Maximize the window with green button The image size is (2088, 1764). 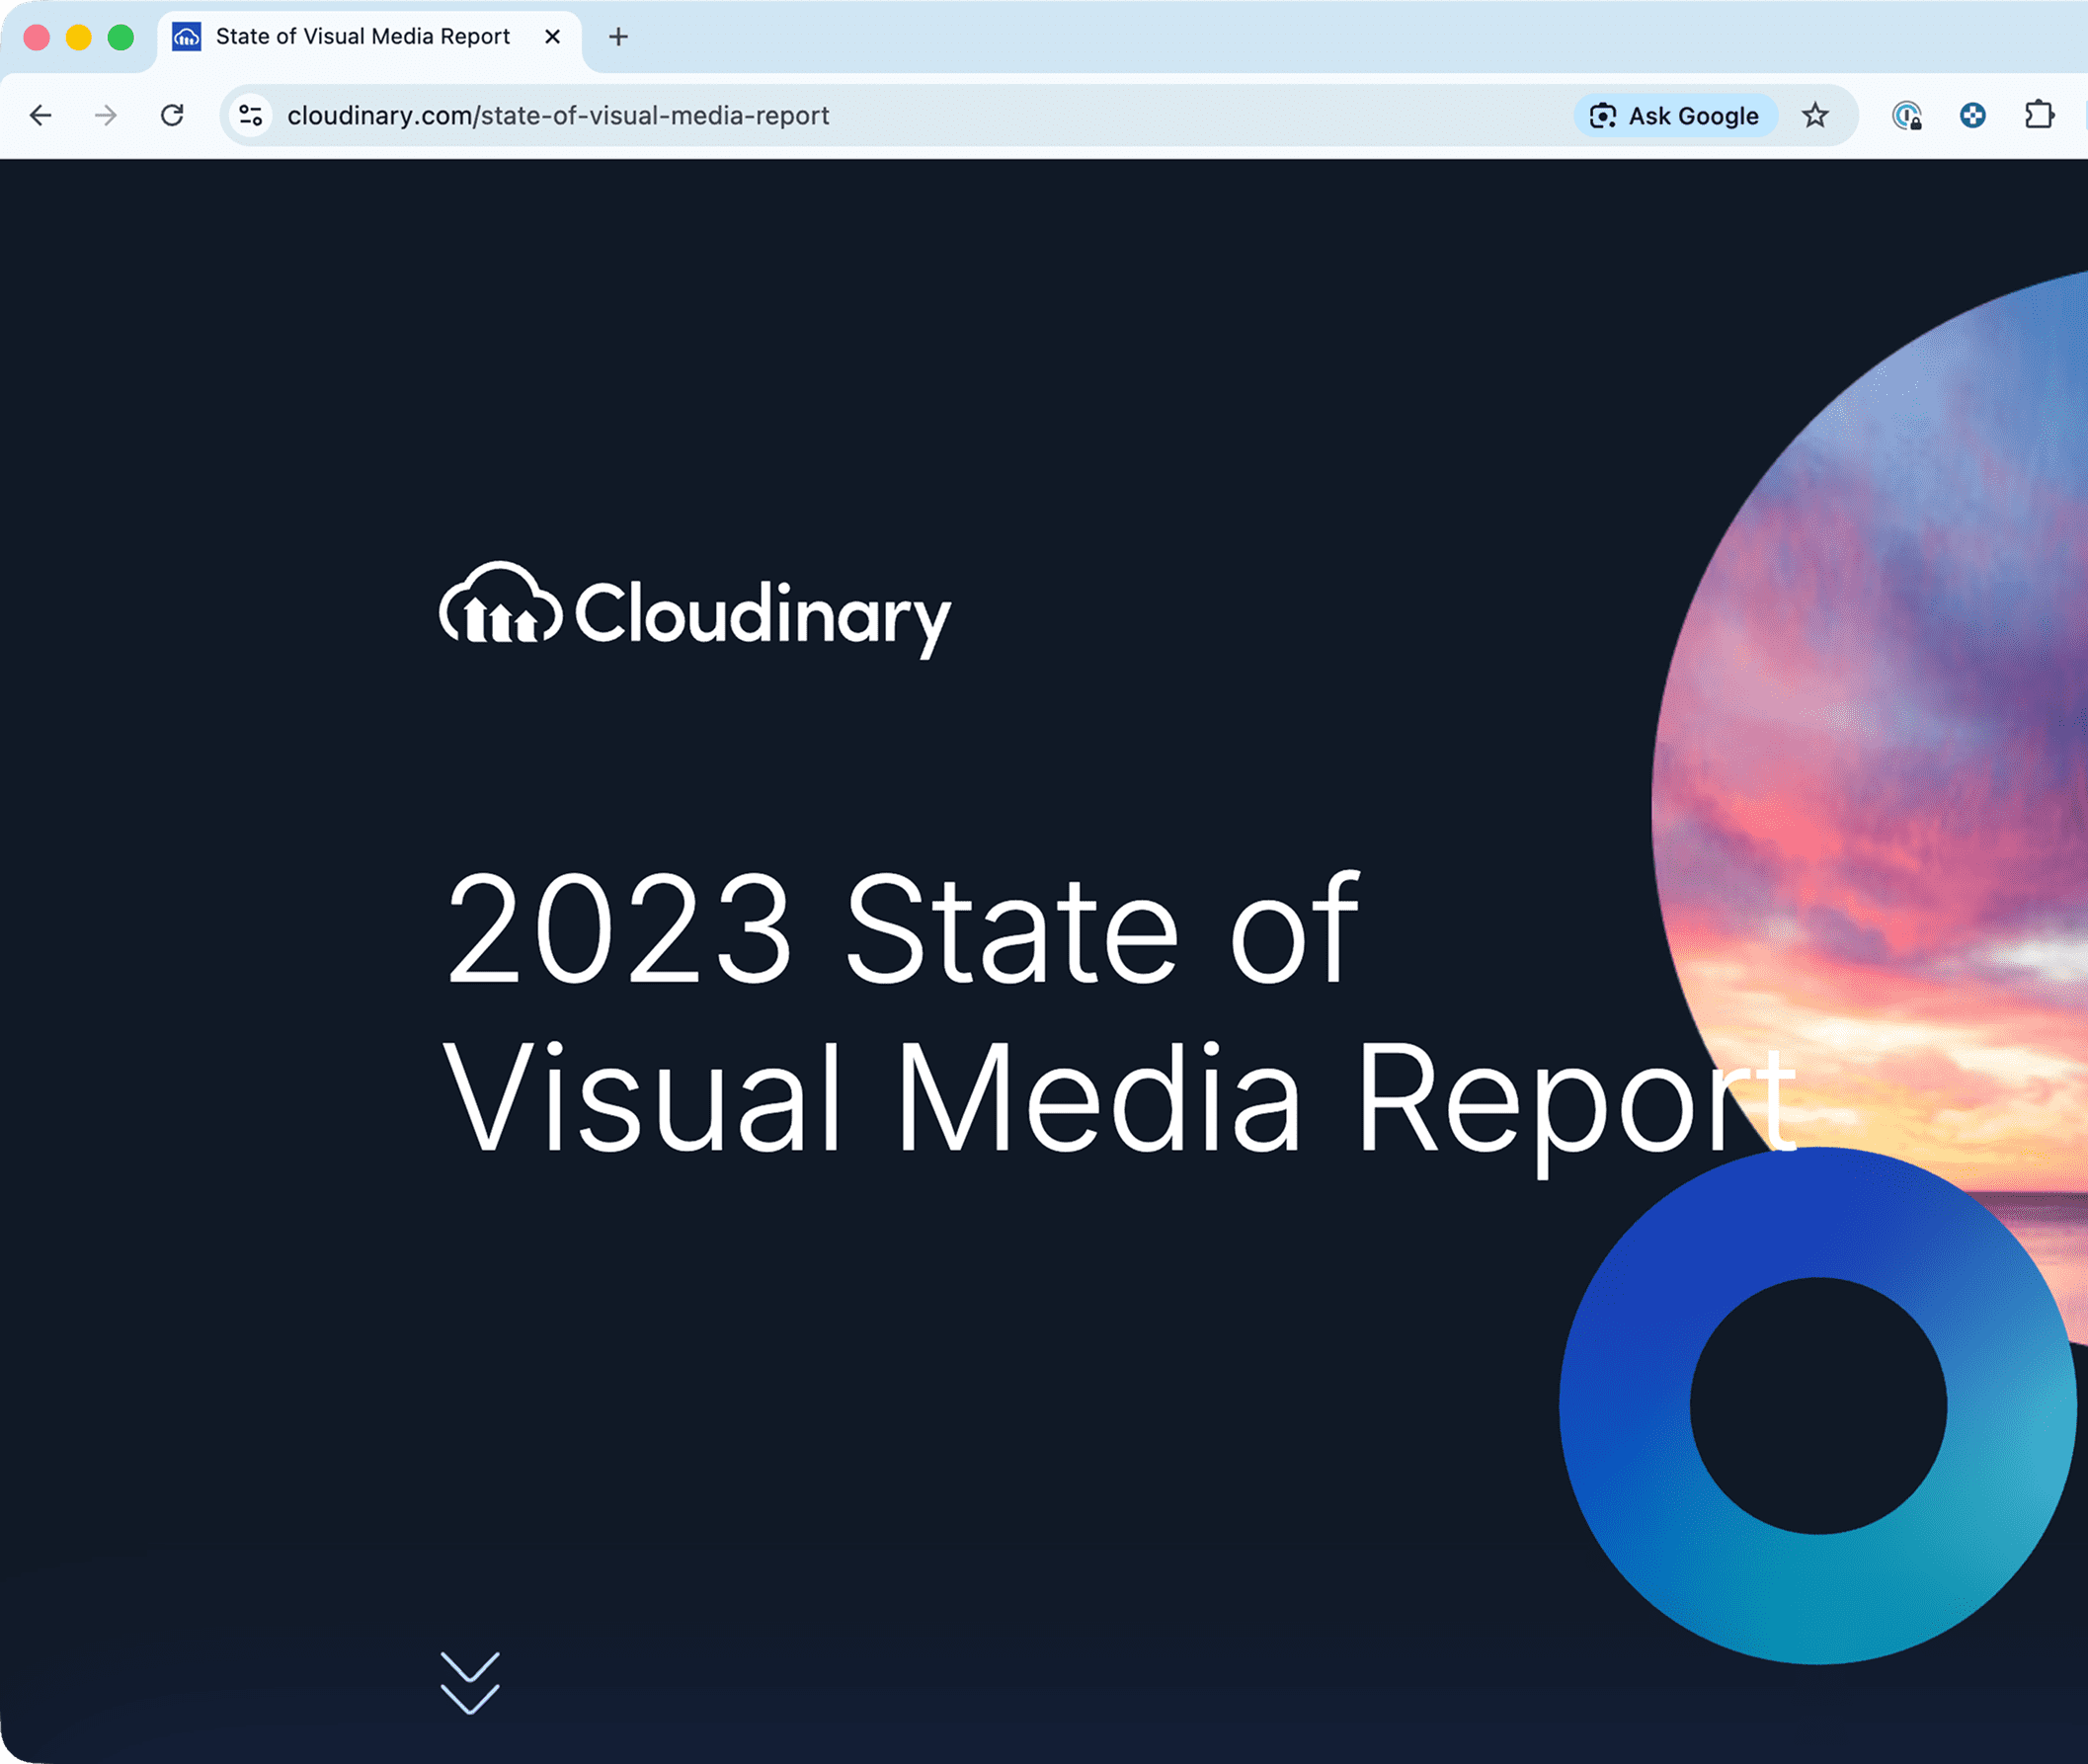(121, 37)
